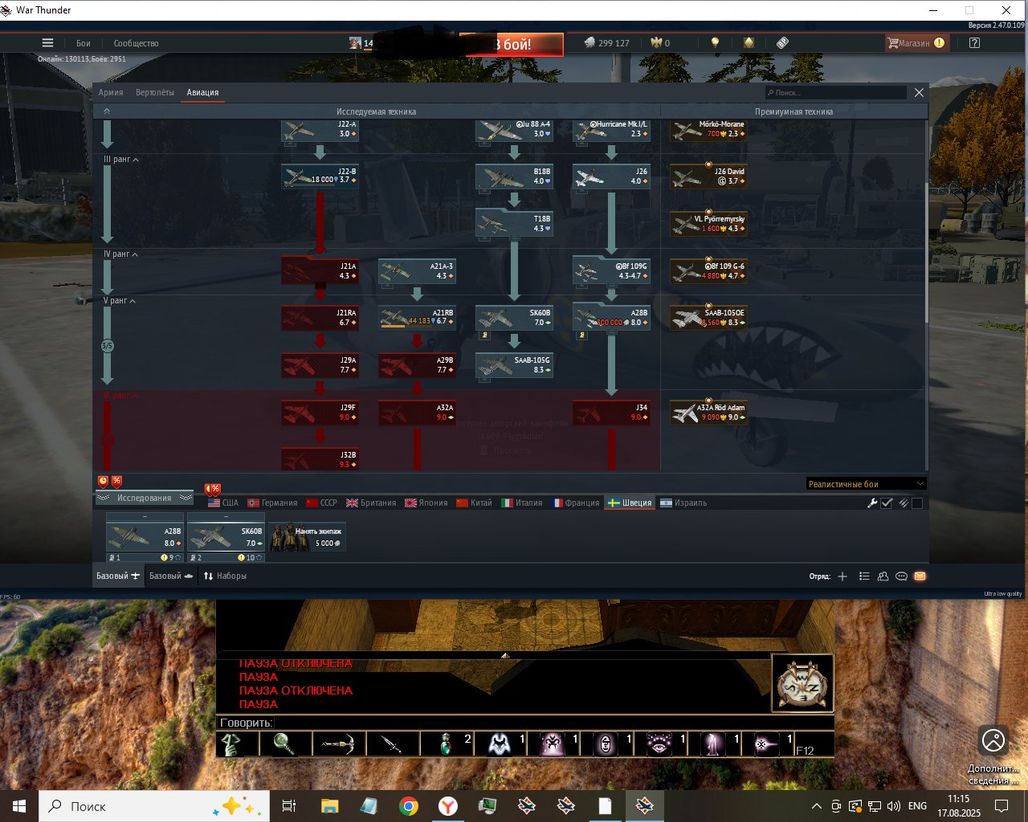This screenshot has width=1028, height=822.
Task: Select the SK60B card in tech tree
Action: click(x=514, y=318)
